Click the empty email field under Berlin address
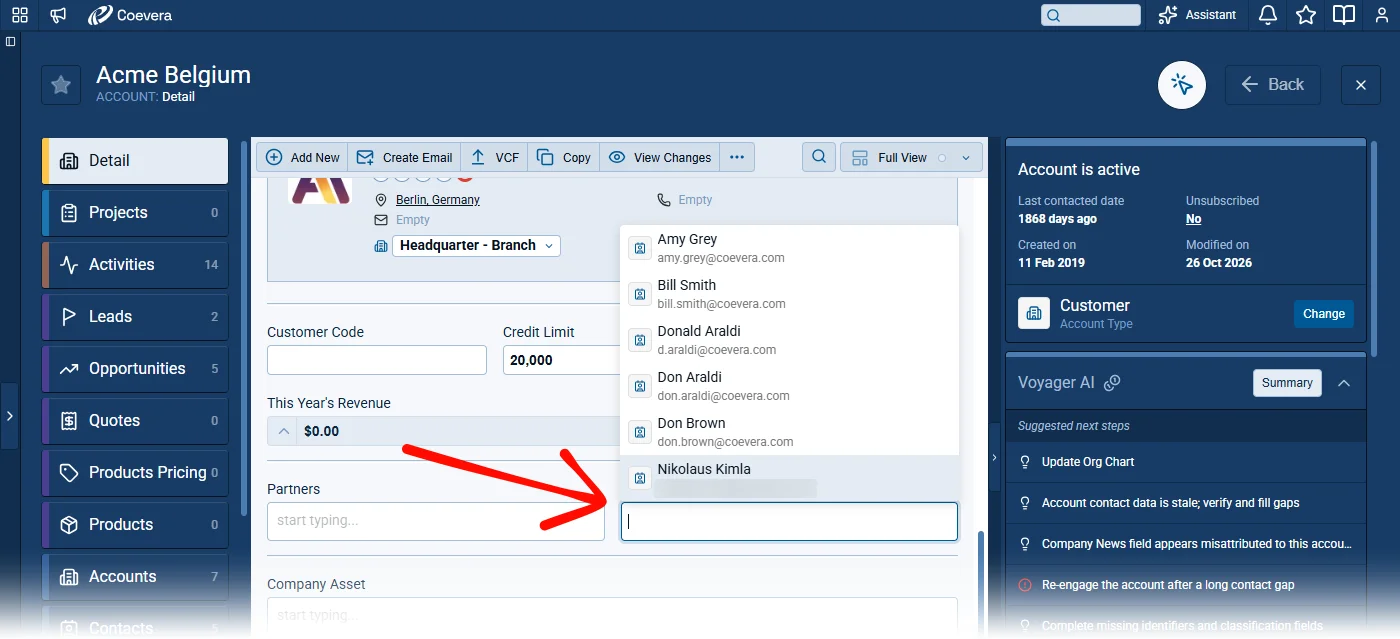The image size is (1400, 639). coord(413,220)
